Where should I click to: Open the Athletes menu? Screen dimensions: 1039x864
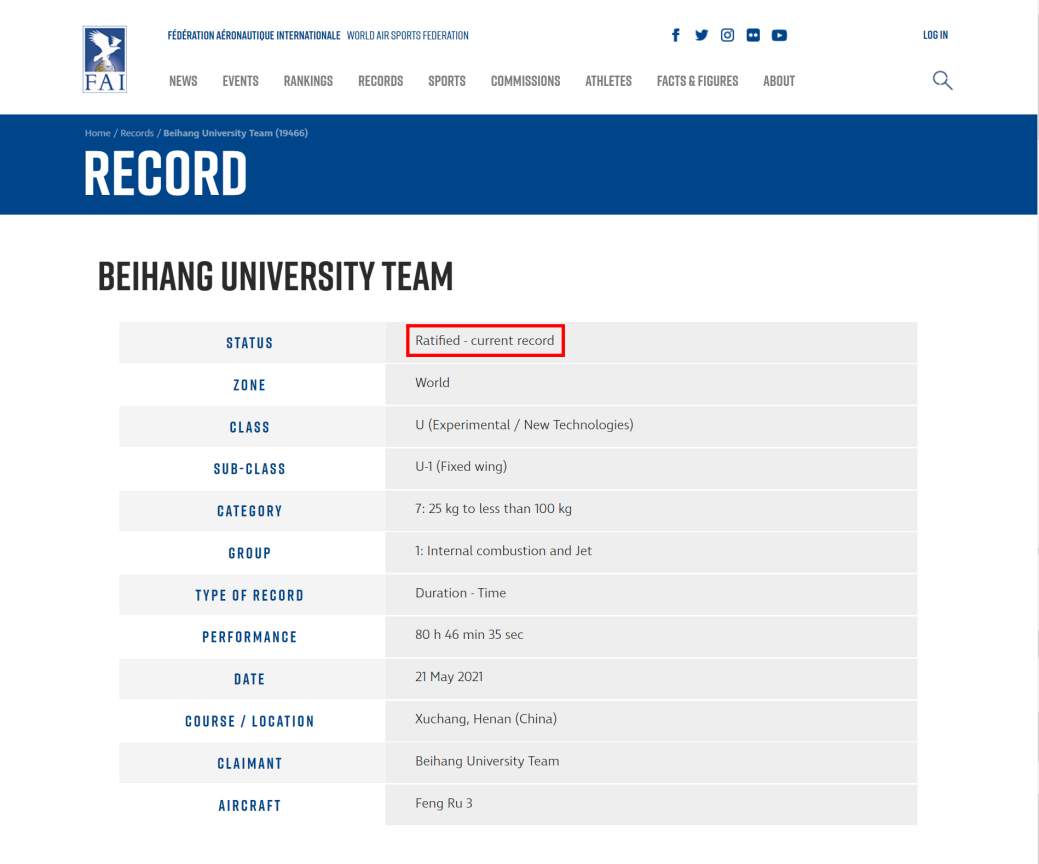pyautogui.click(x=608, y=81)
